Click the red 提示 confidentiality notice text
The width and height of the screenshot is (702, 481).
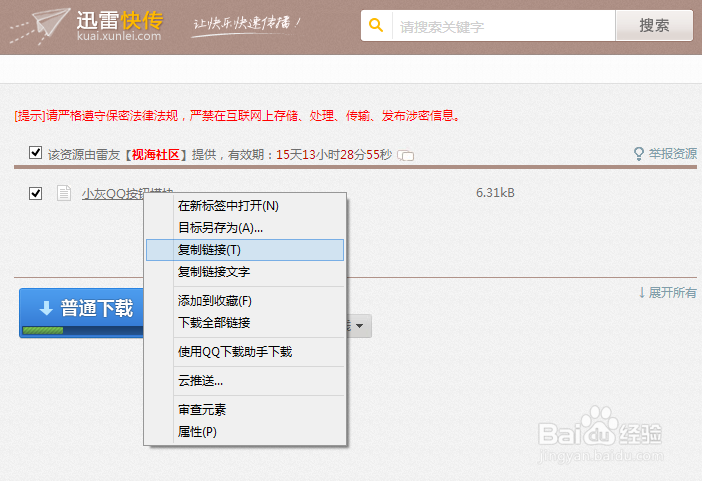tap(237, 116)
